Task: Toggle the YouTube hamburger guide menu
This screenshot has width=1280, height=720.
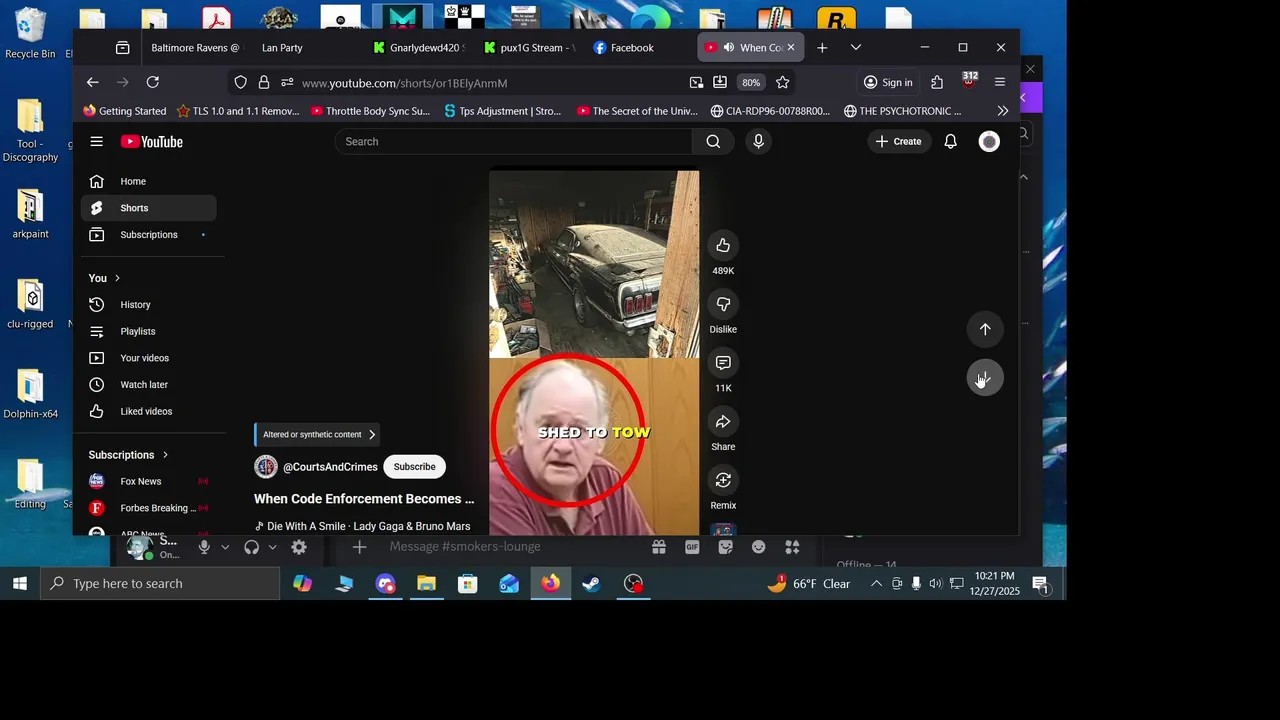Action: 96,142
